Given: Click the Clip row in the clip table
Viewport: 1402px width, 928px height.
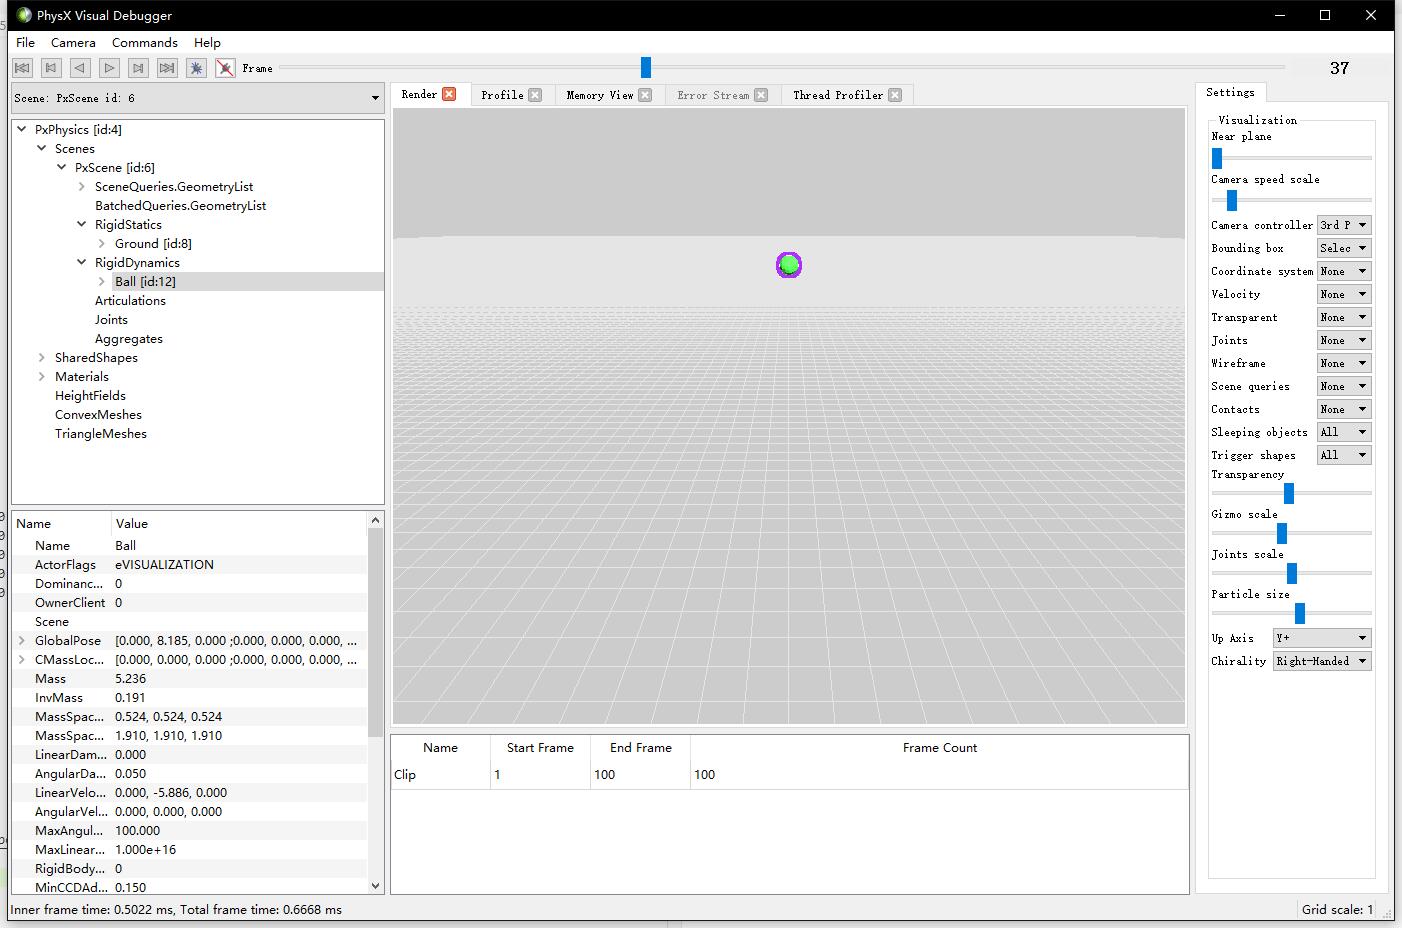Looking at the screenshot, I should tap(789, 774).
